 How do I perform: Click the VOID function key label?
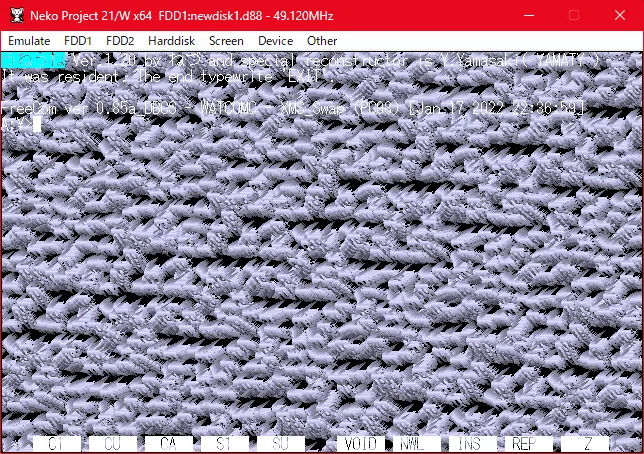click(360, 443)
